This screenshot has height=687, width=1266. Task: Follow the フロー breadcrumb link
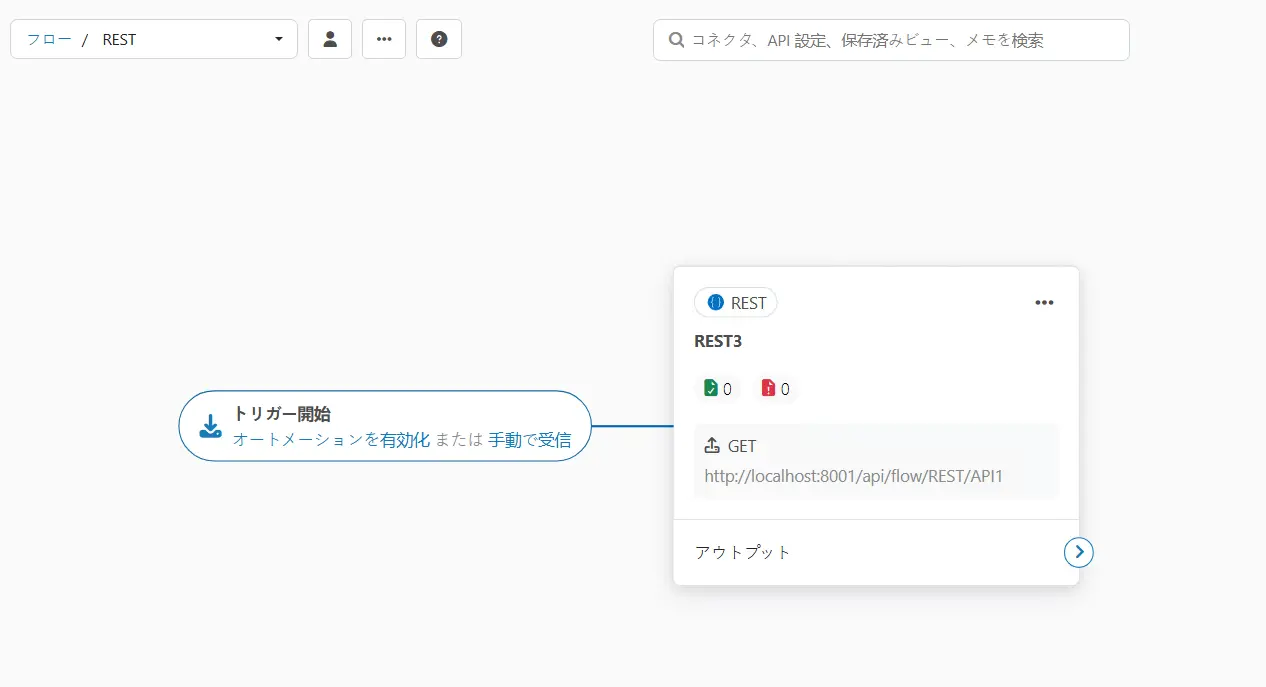tap(49, 40)
